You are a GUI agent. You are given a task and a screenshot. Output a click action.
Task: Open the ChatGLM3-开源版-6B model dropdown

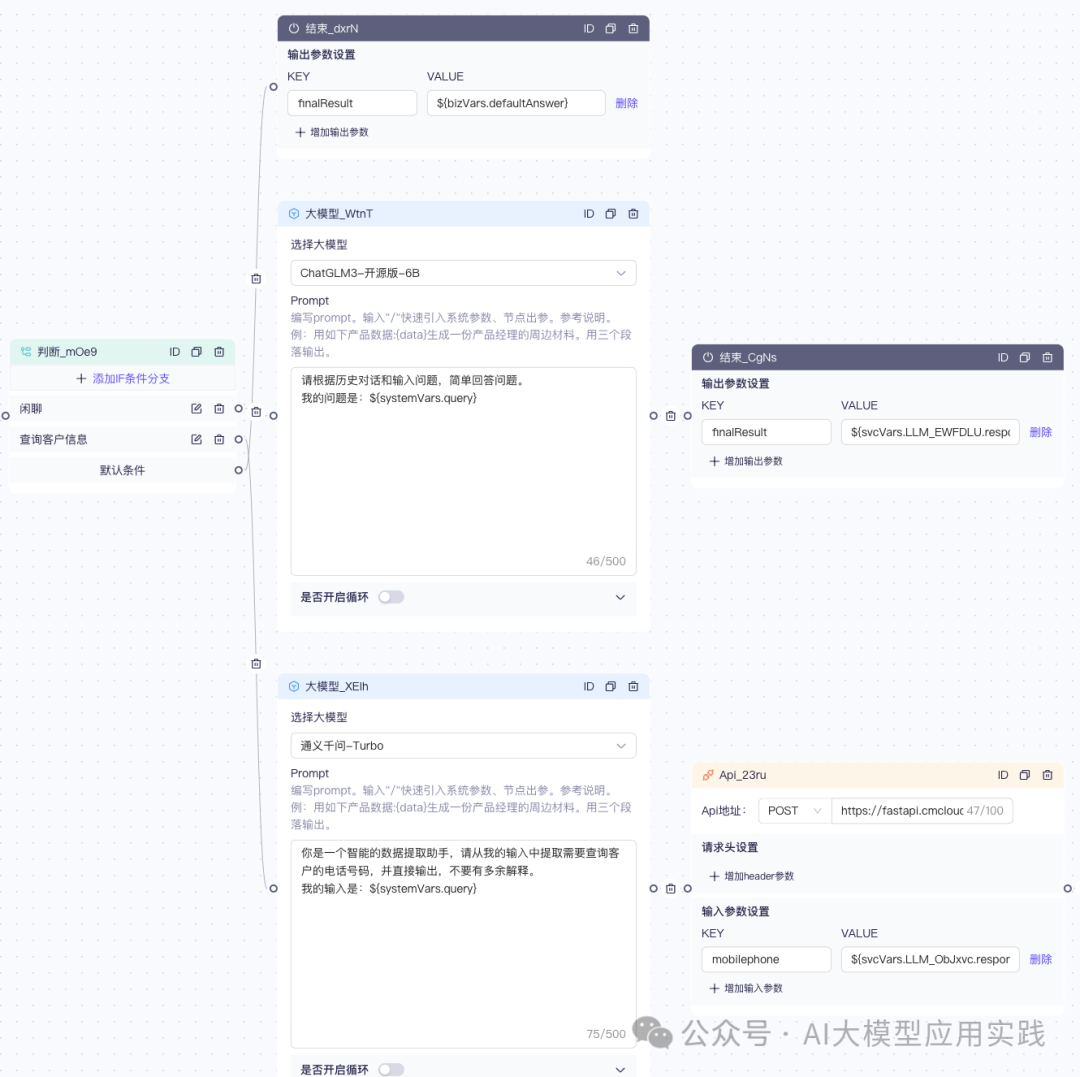click(463, 273)
